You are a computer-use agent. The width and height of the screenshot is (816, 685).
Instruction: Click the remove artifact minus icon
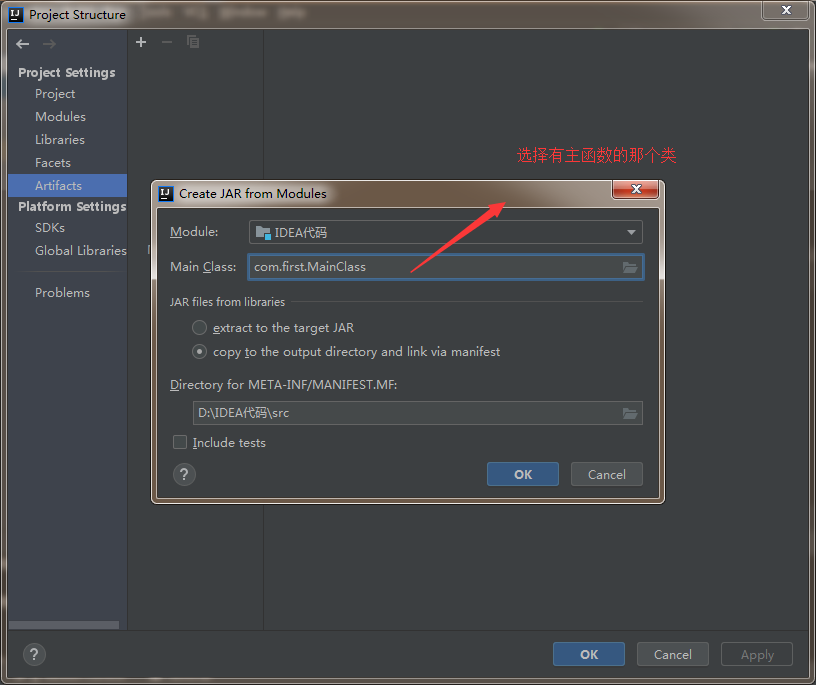point(167,42)
